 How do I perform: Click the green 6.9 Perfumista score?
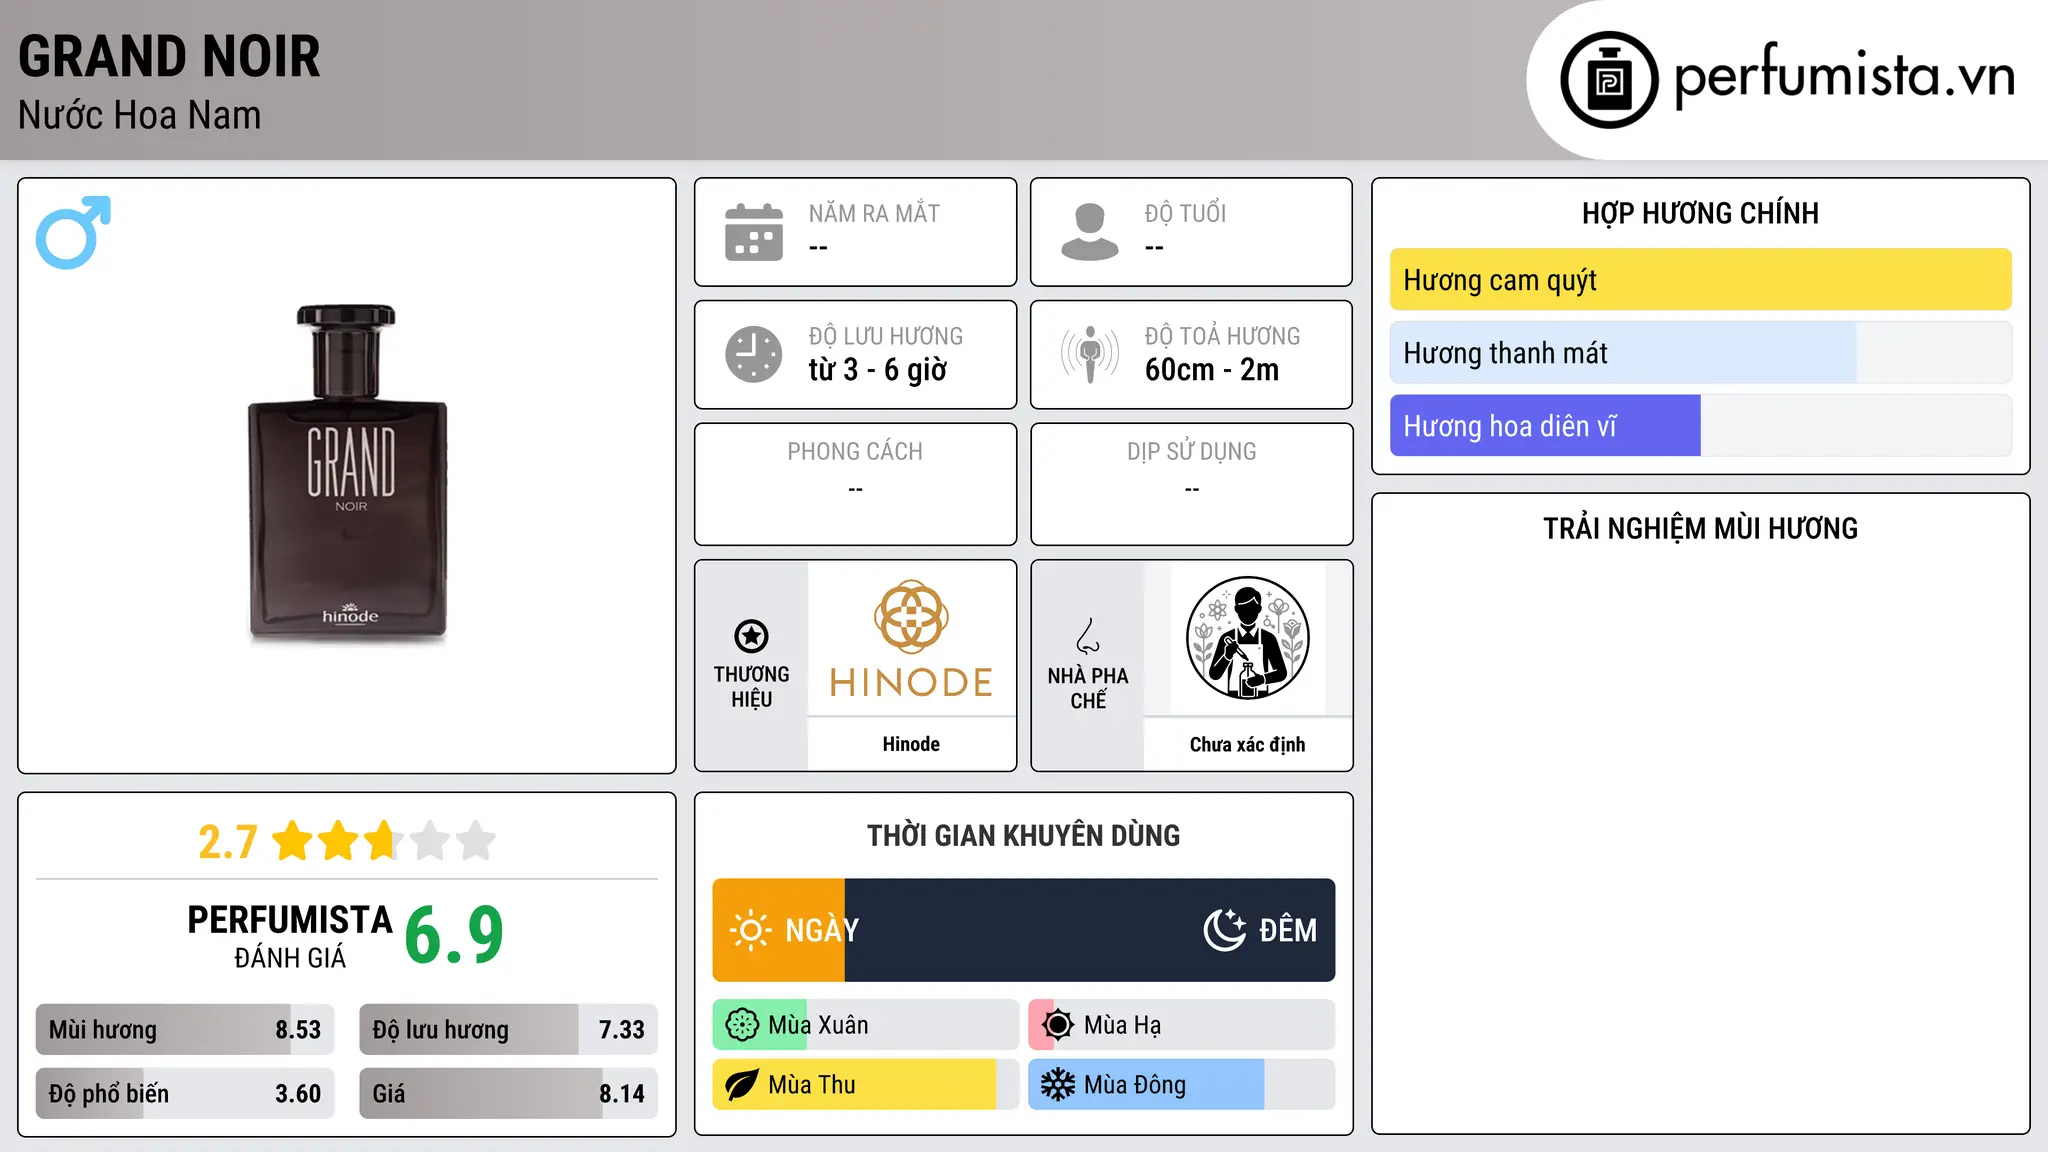click(x=455, y=935)
